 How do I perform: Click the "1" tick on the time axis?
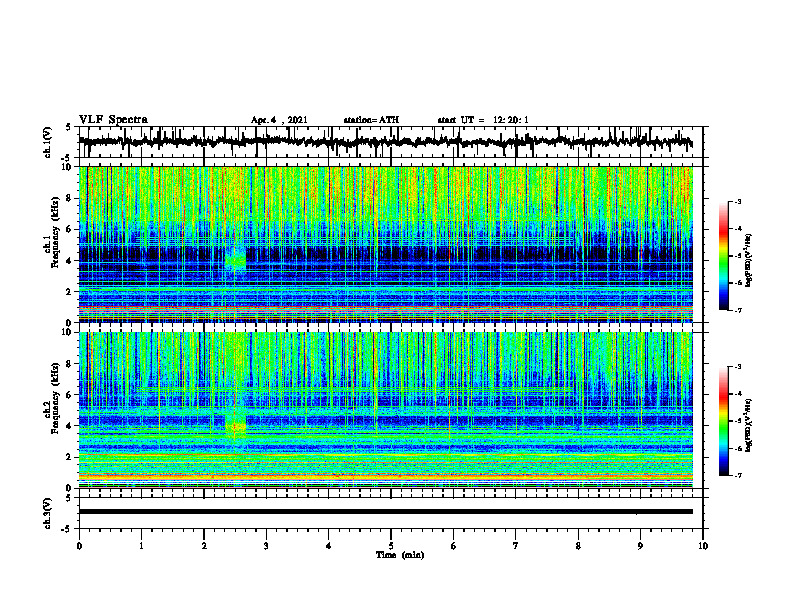141,546
